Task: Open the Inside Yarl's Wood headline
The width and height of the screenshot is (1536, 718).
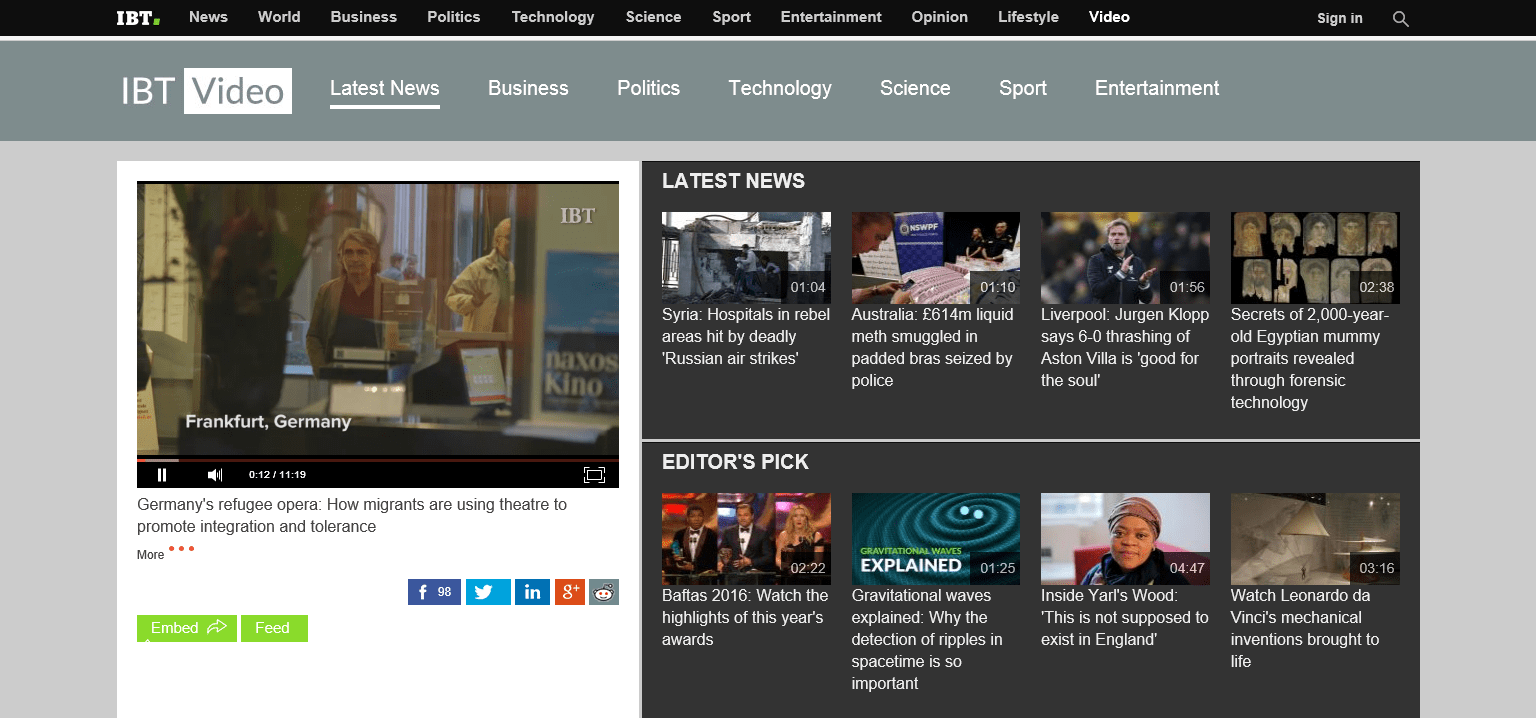Action: [1125, 618]
